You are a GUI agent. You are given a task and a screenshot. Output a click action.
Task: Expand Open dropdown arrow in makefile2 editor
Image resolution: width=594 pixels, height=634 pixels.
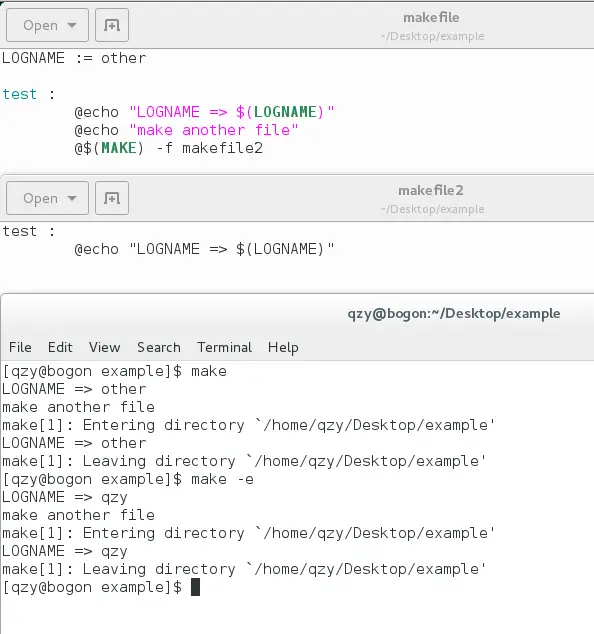tap(72, 198)
